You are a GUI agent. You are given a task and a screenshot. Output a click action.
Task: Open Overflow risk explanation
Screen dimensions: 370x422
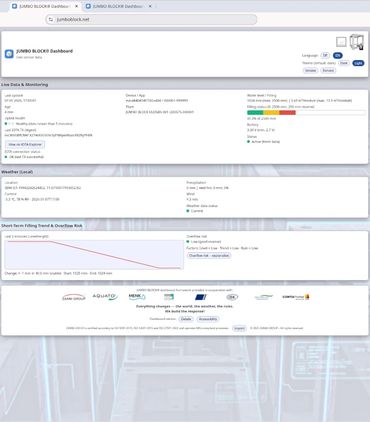209,255
